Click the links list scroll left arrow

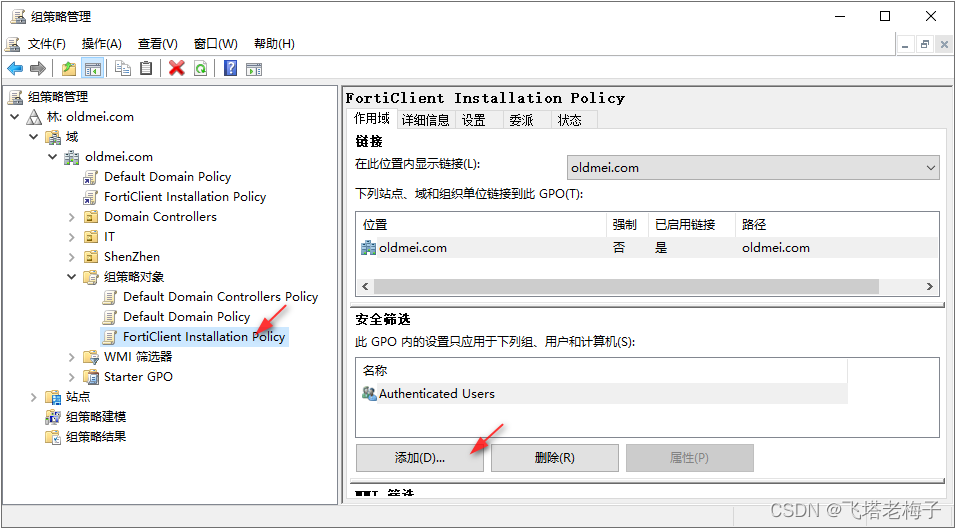point(365,286)
